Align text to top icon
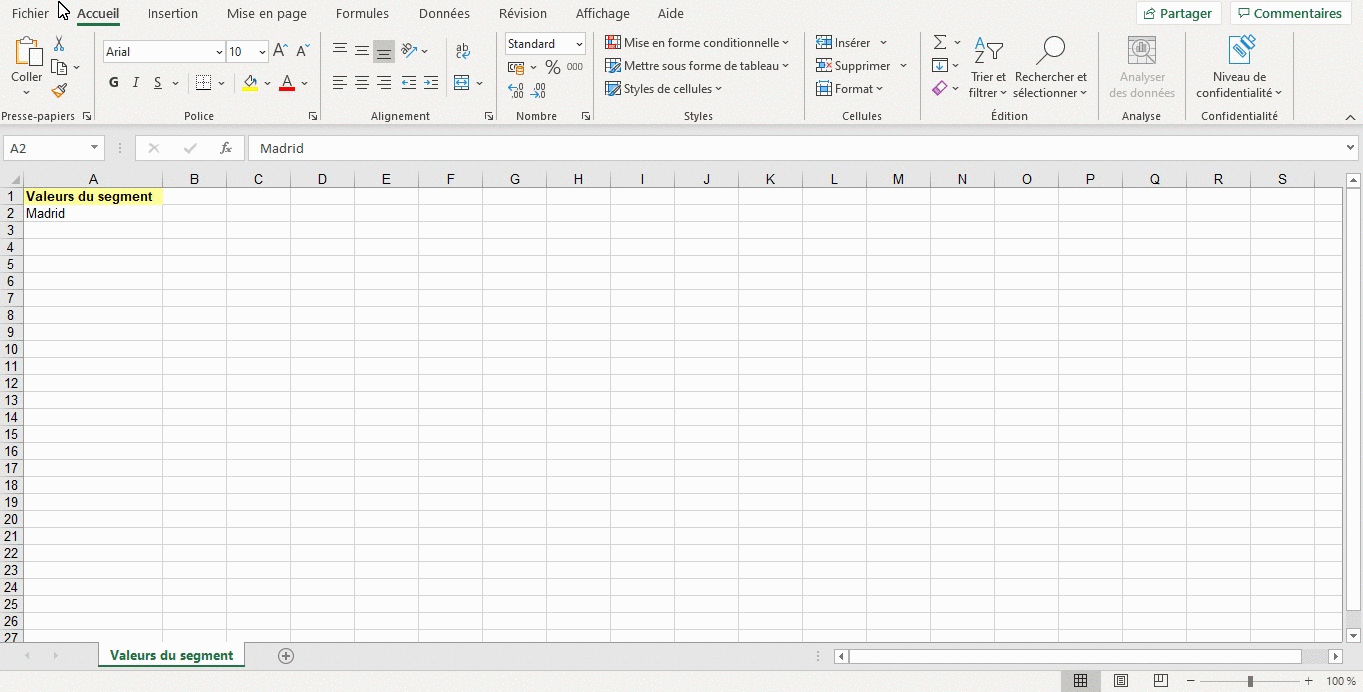 point(340,51)
